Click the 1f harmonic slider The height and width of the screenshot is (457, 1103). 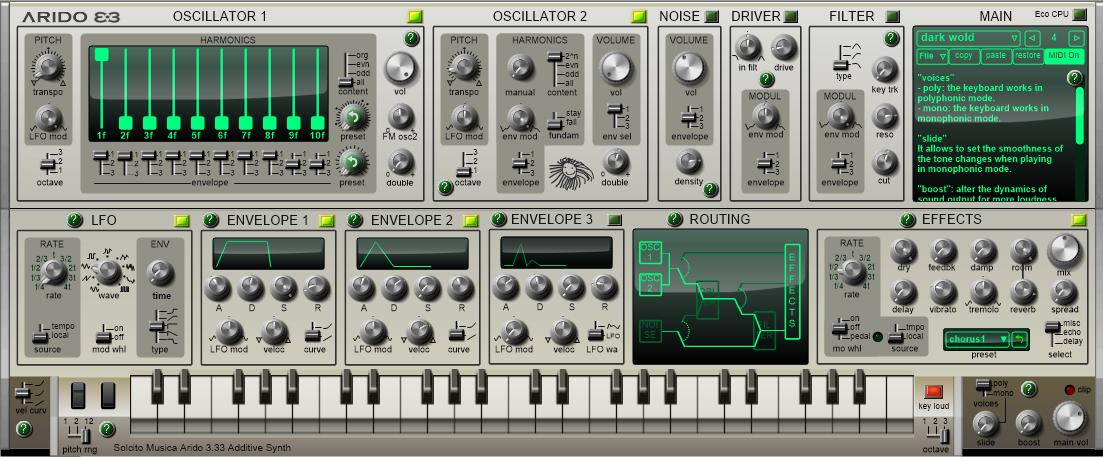tap(101, 91)
